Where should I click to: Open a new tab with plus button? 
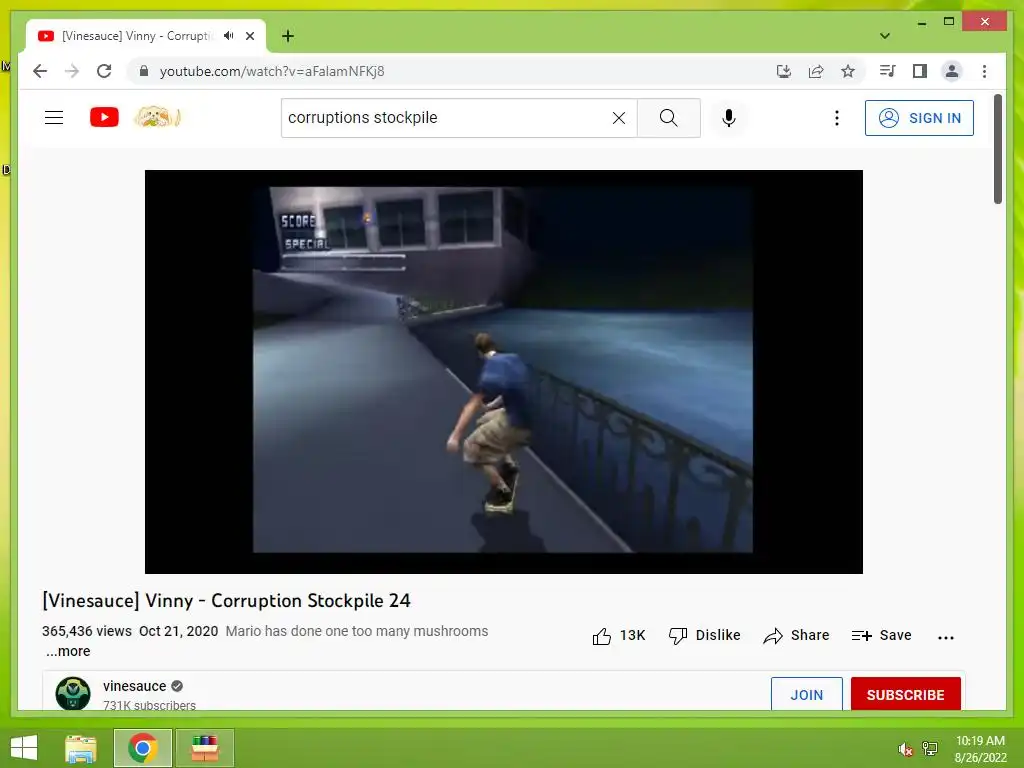(287, 36)
